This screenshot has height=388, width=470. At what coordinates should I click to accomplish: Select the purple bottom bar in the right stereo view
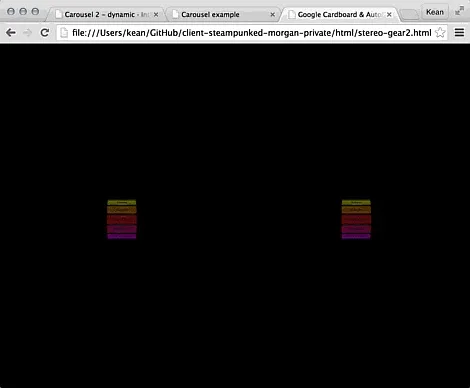(x=356, y=236)
